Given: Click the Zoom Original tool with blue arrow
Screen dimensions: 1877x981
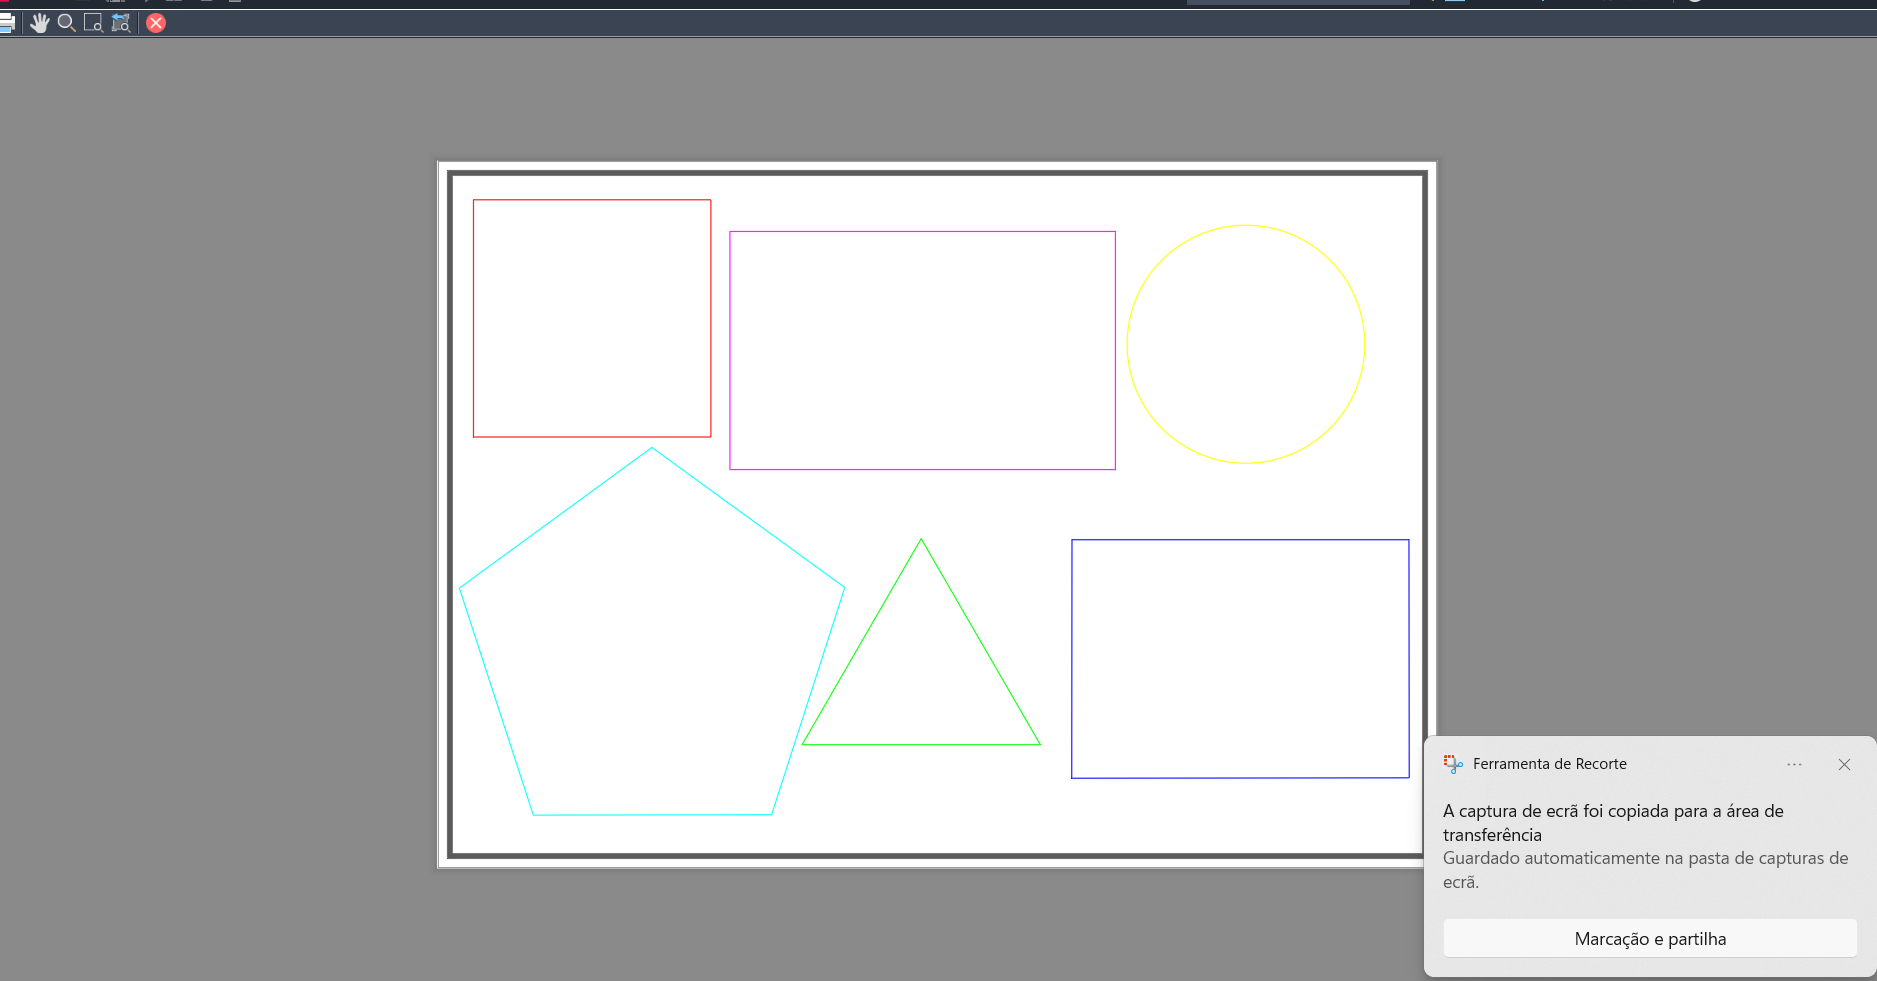Looking at the screenshot, I should (x=121, y=23).
